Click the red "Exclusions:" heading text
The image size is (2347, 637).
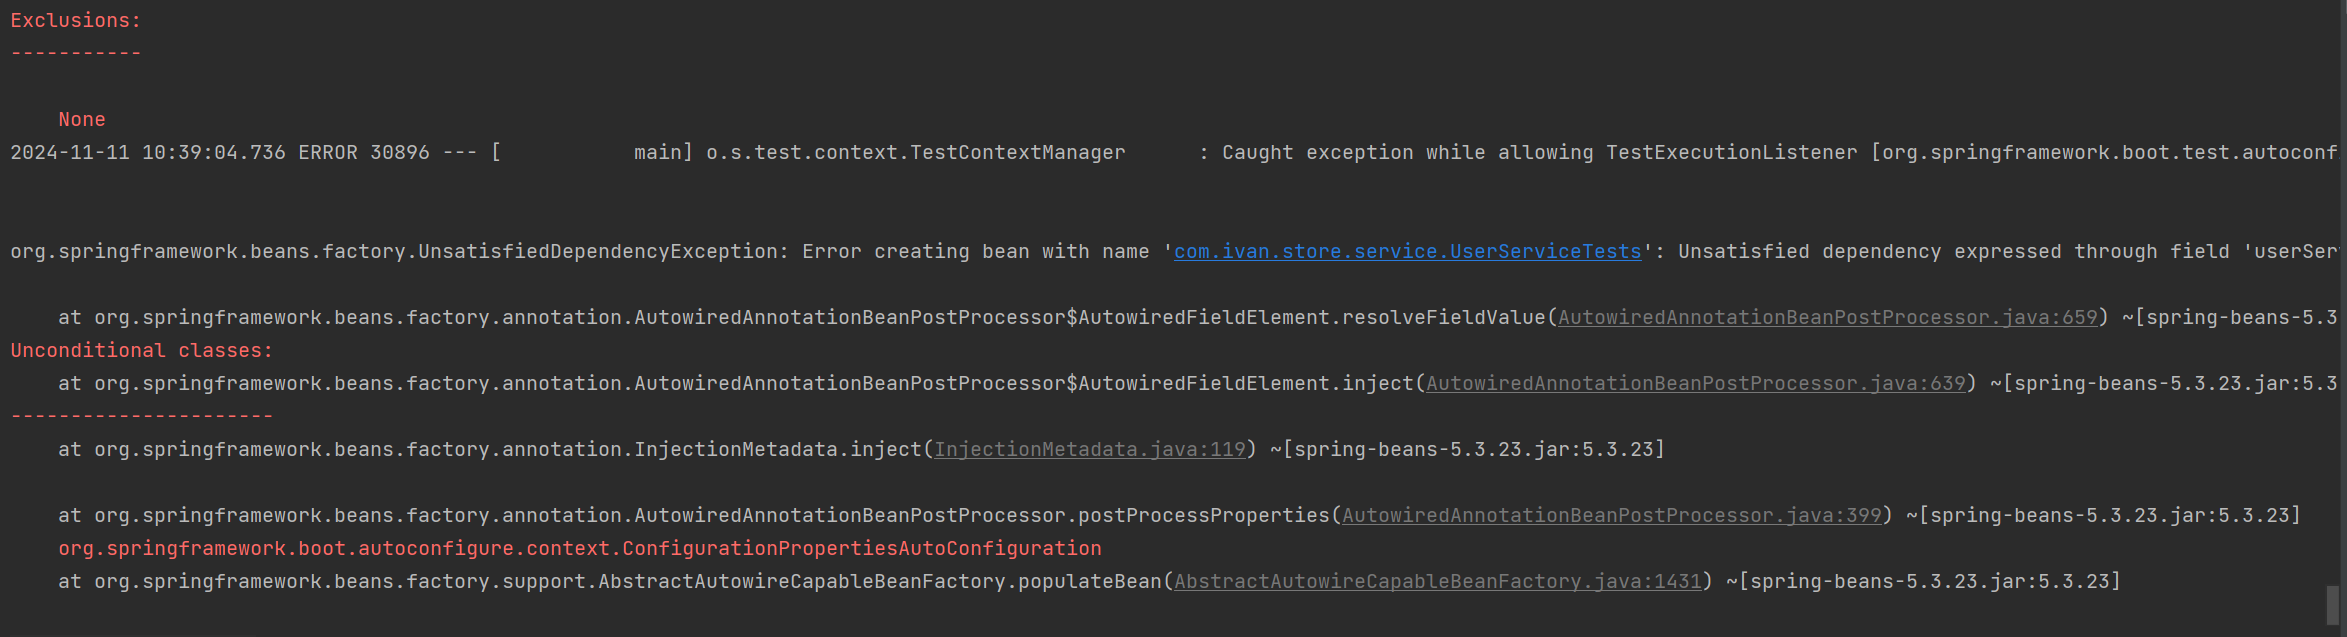coord(76,21)
